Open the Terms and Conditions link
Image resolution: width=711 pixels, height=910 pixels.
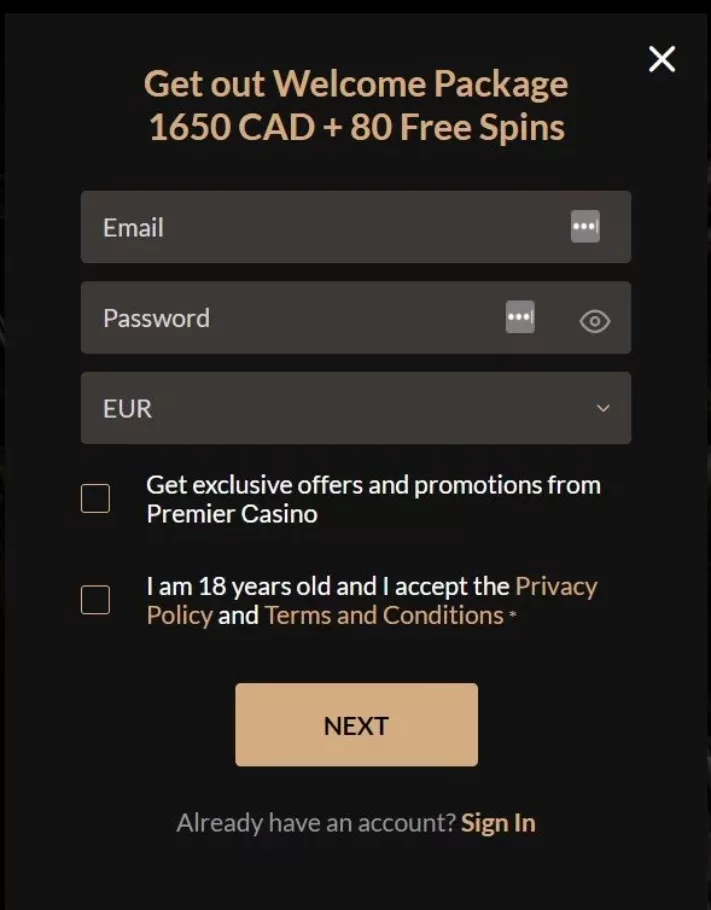(x=384, y=615)
